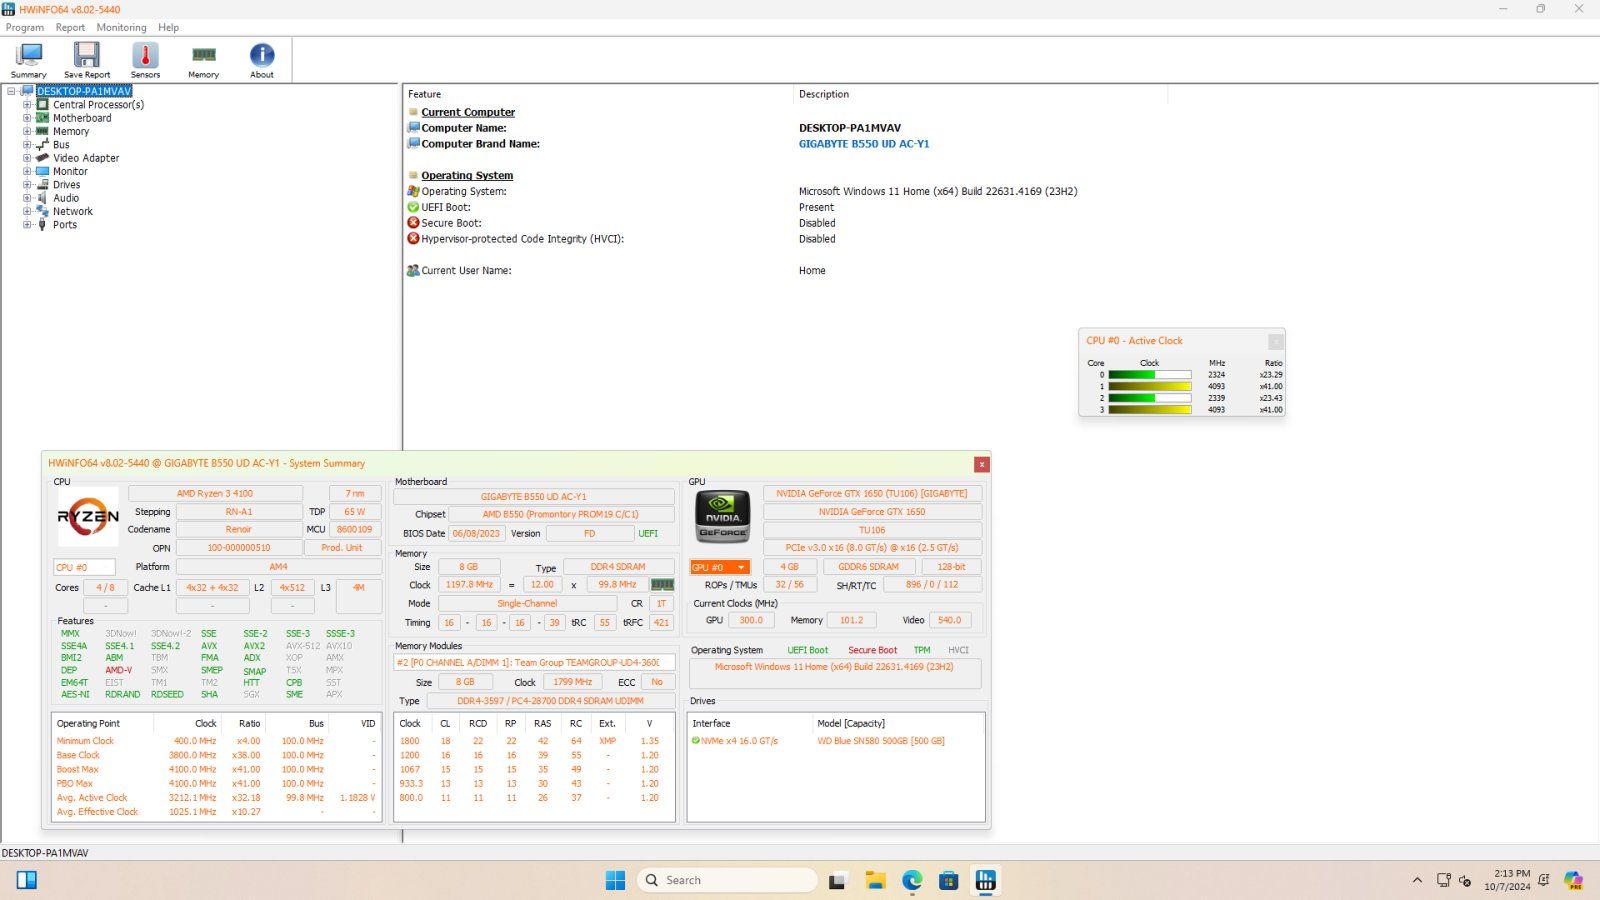Open Task View on the taskbar
This screenshot has height=900, width=1600.
[838, 880]
